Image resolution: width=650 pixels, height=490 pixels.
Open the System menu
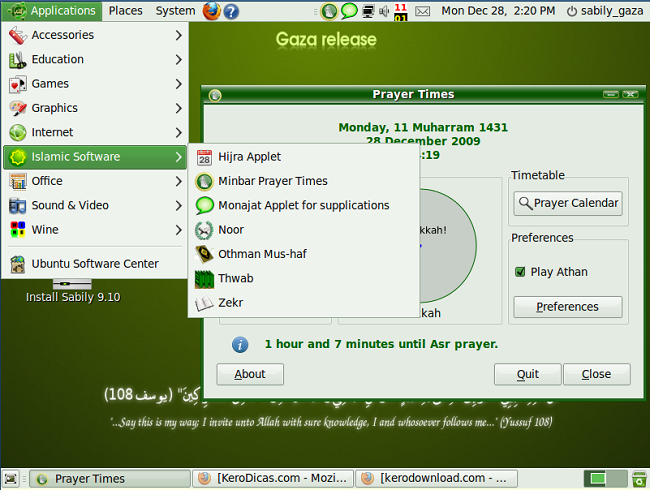175,11
